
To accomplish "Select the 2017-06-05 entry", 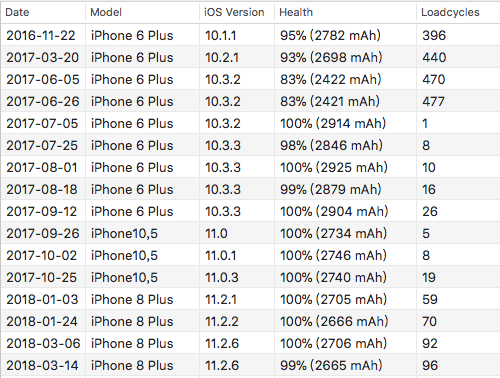I will tap(250, 79).
